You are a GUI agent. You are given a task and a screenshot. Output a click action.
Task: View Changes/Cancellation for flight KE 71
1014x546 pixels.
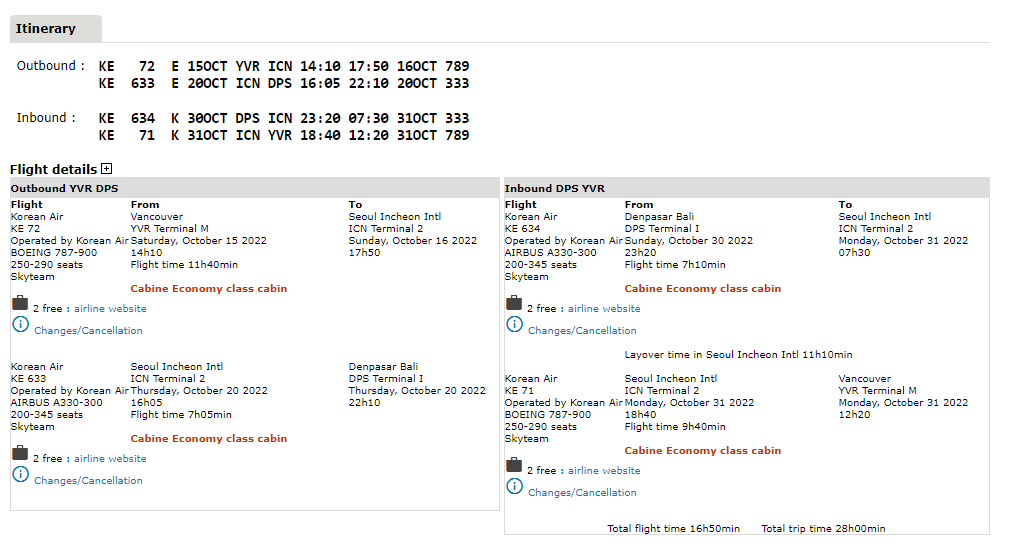[582, 493]
